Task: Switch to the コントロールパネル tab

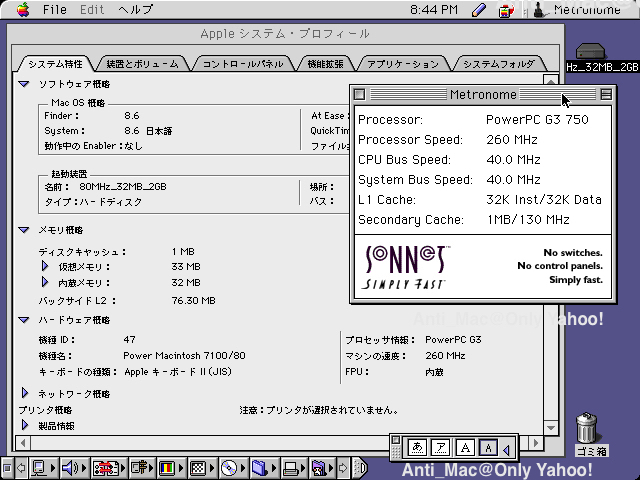Action: 243,64
